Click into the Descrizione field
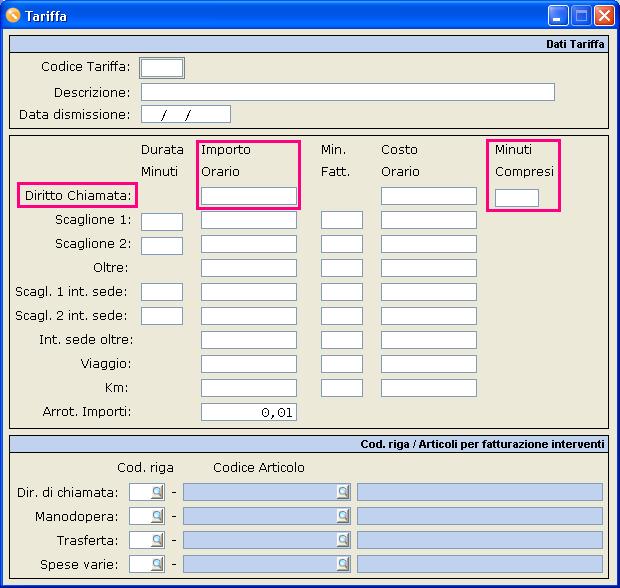620x588 pixels. click(348, 92)
